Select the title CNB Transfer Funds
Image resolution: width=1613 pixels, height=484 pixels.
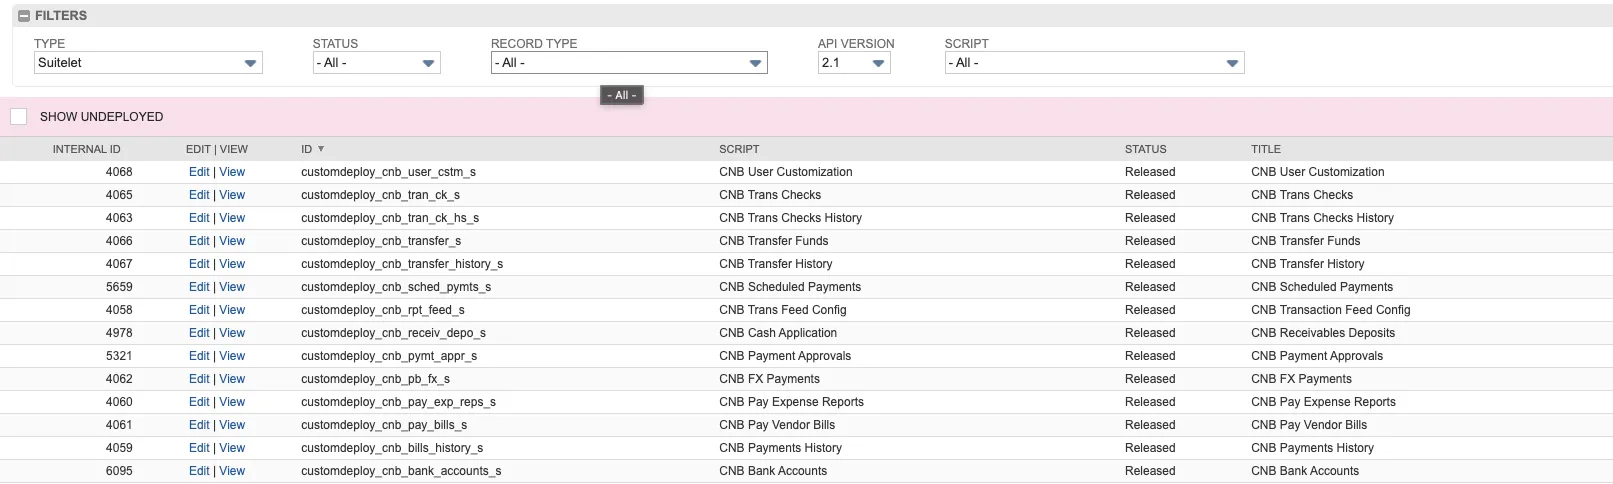1305,241
